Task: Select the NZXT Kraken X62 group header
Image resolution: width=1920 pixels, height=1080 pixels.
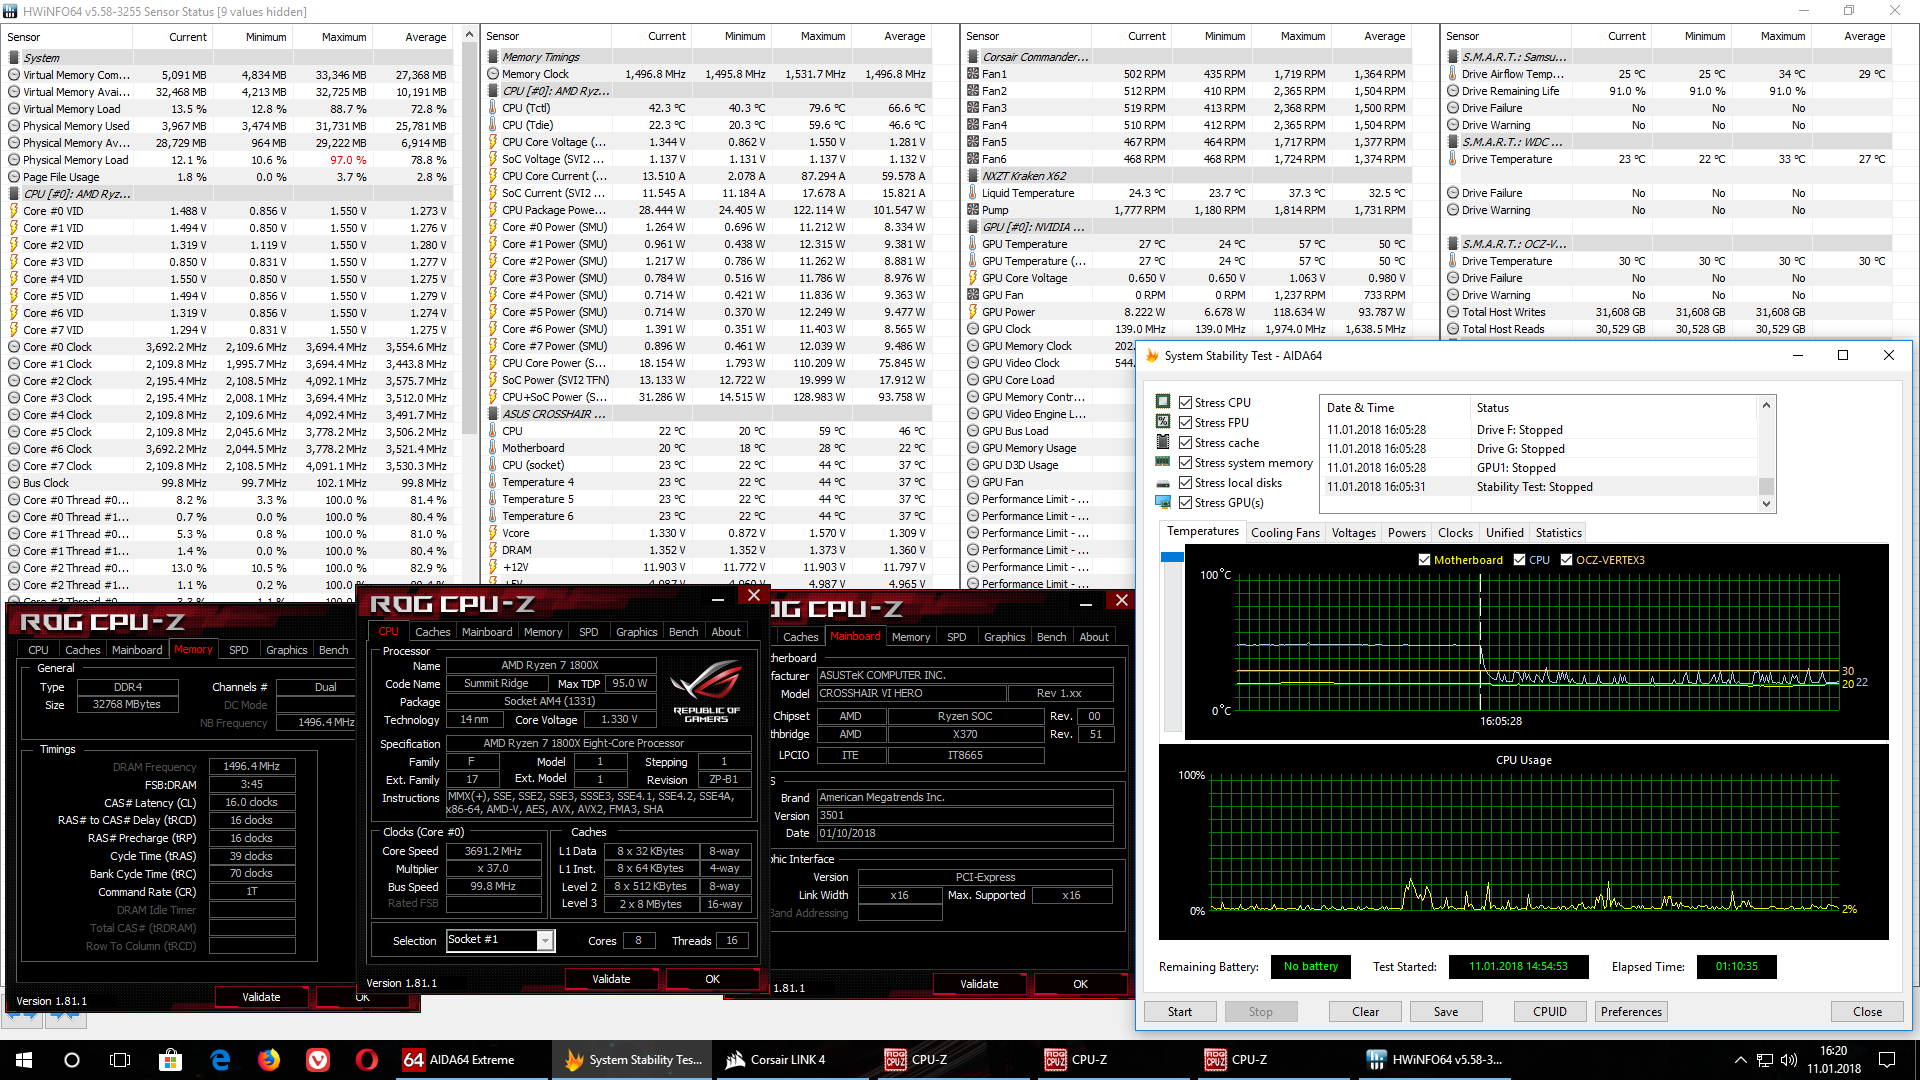Action: point(1189,176)
